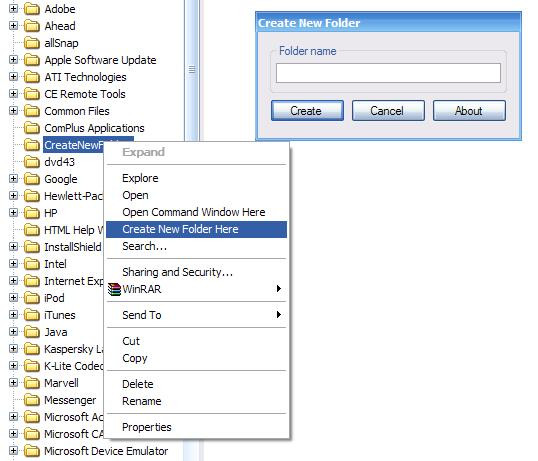Choose Rename from context menu
Screen dimensions: 538x461
click(196, 401)
